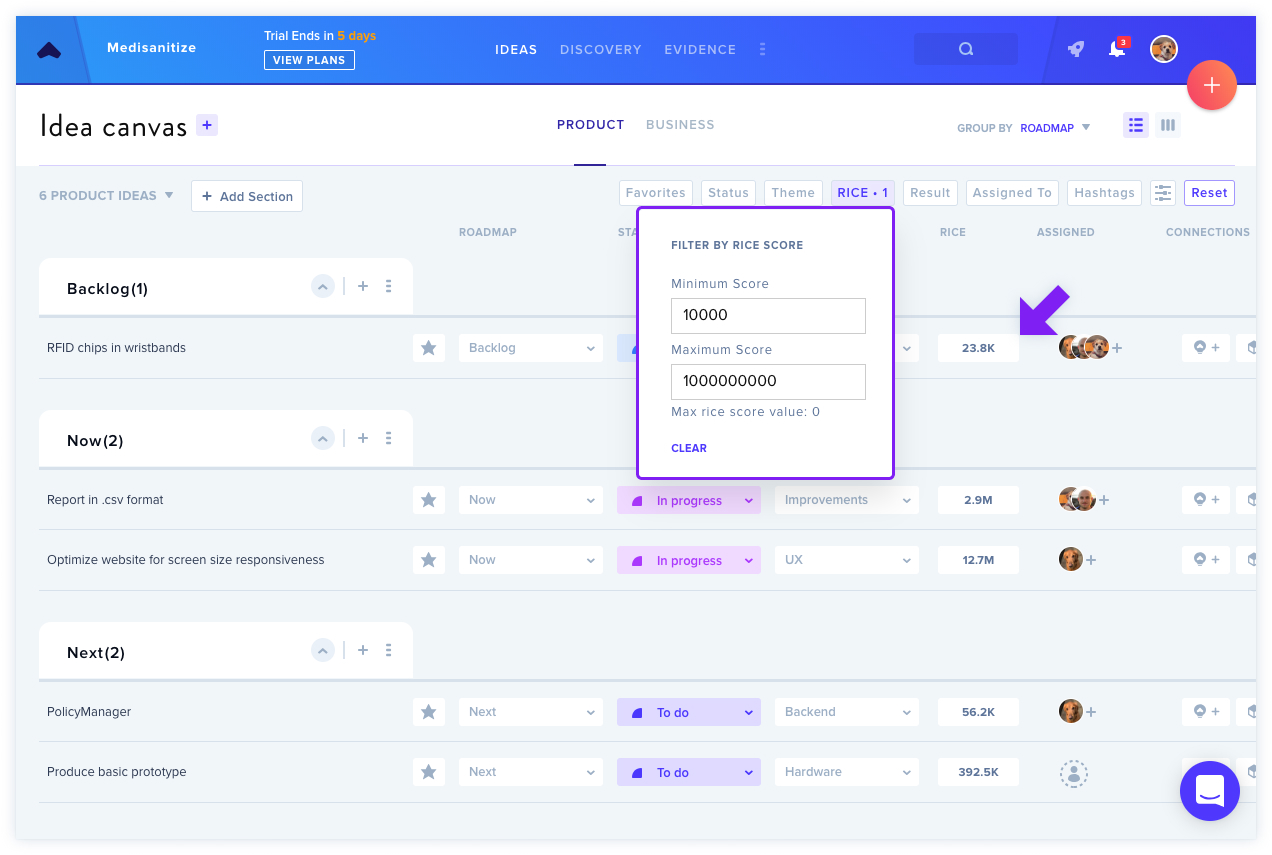
Task: Open the notifications bell
Action: [1117, 49]
